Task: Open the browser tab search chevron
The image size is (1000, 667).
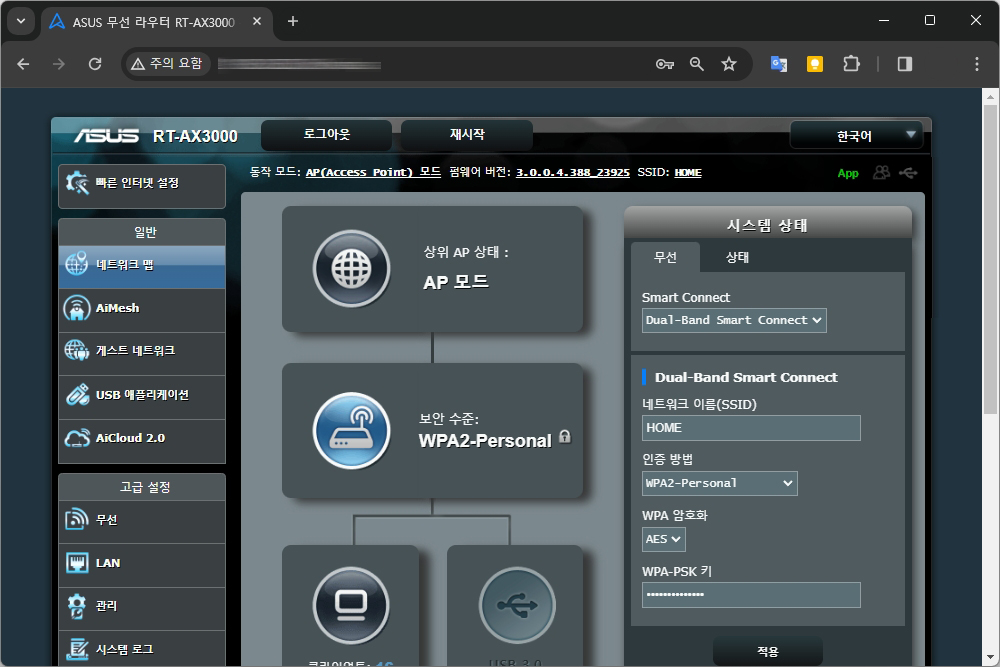Action: click(20, 21)
